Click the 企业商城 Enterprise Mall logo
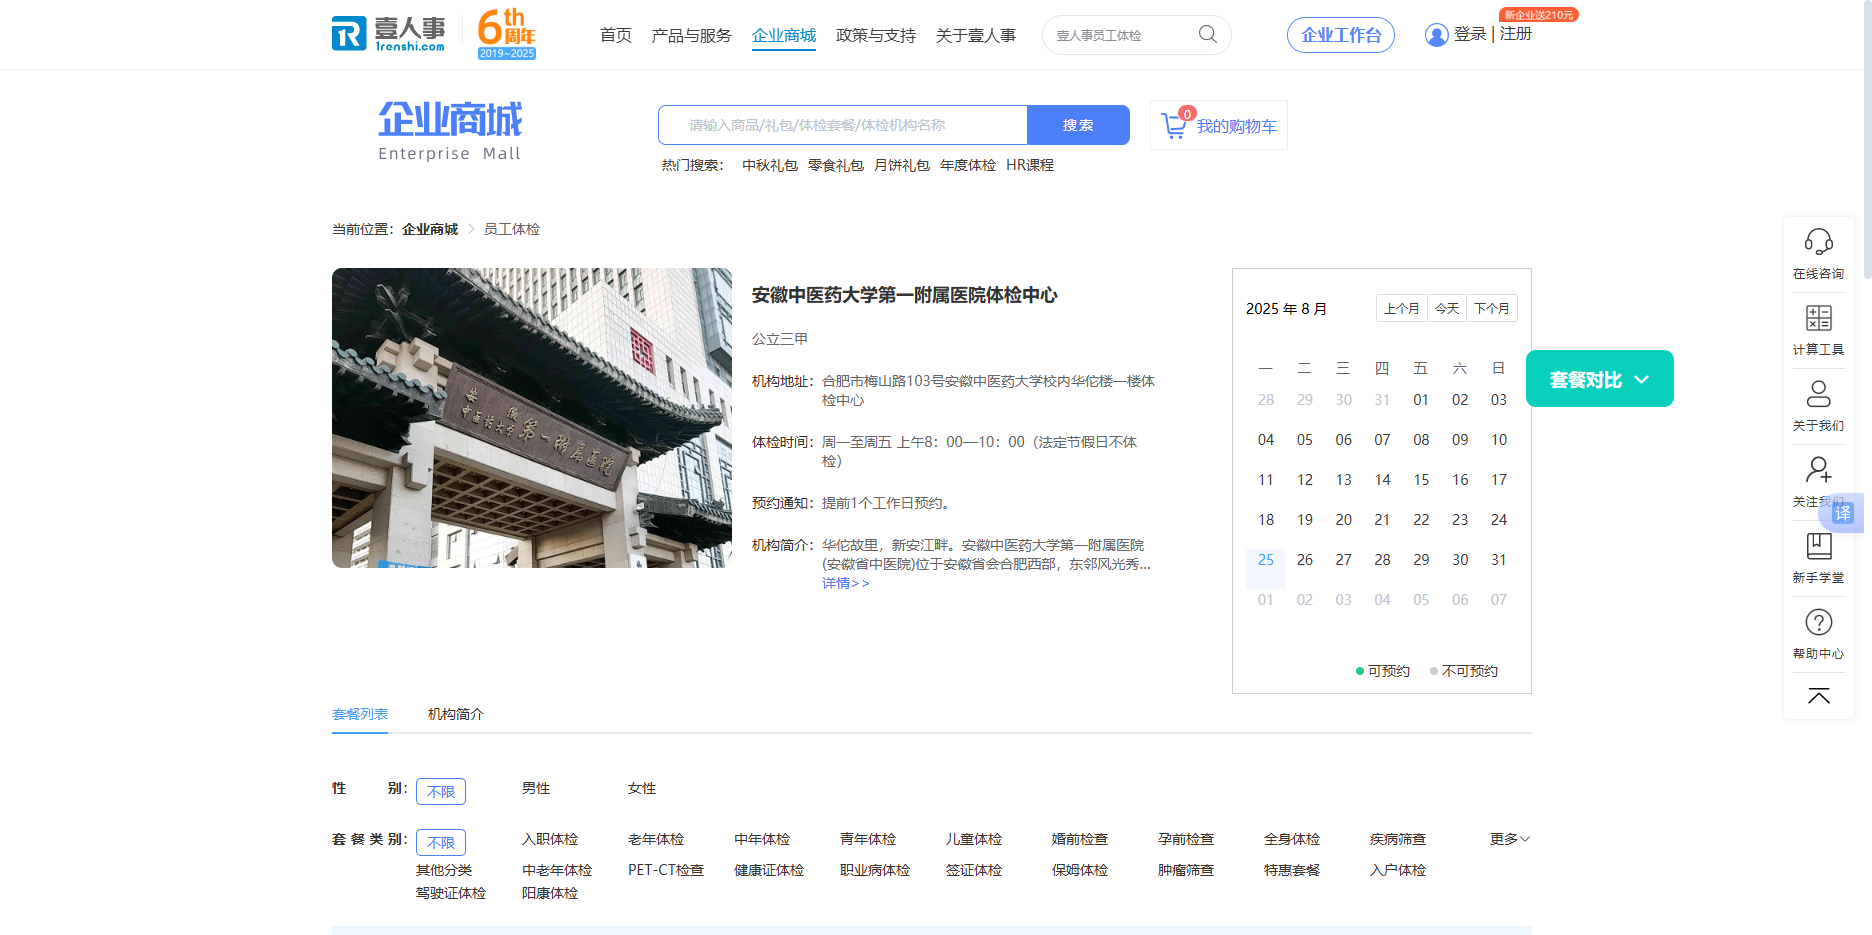Screen dimensions: 1872x935 pyautogui.click(x=450, y=131)
